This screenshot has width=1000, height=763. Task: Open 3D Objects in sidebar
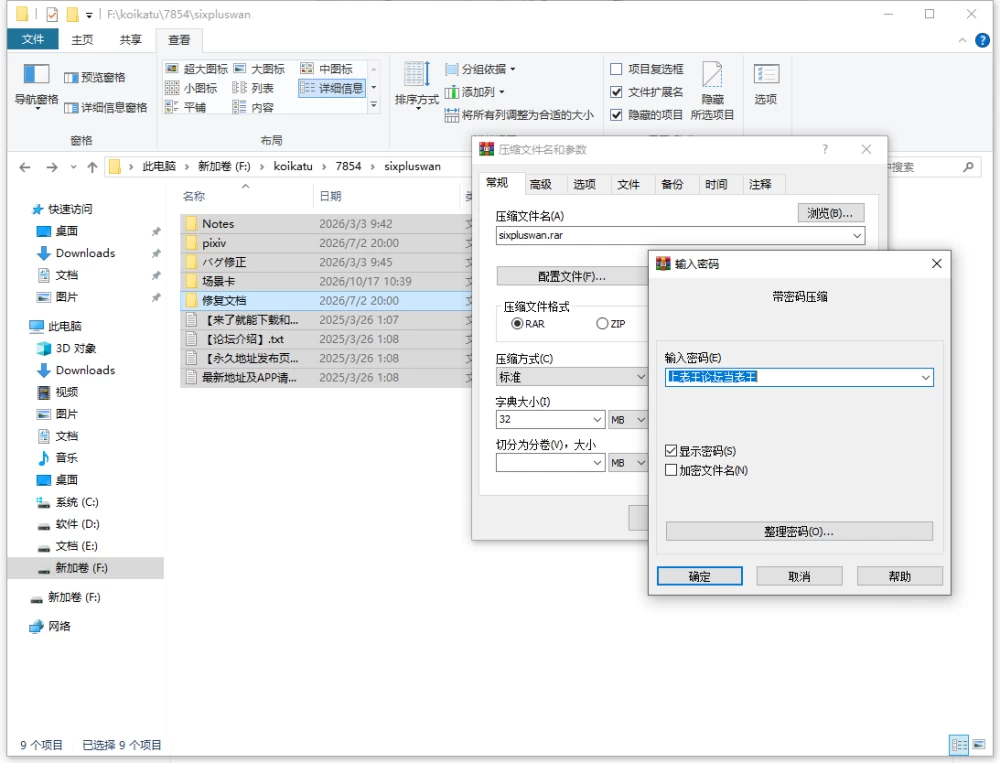pos(66,348)
